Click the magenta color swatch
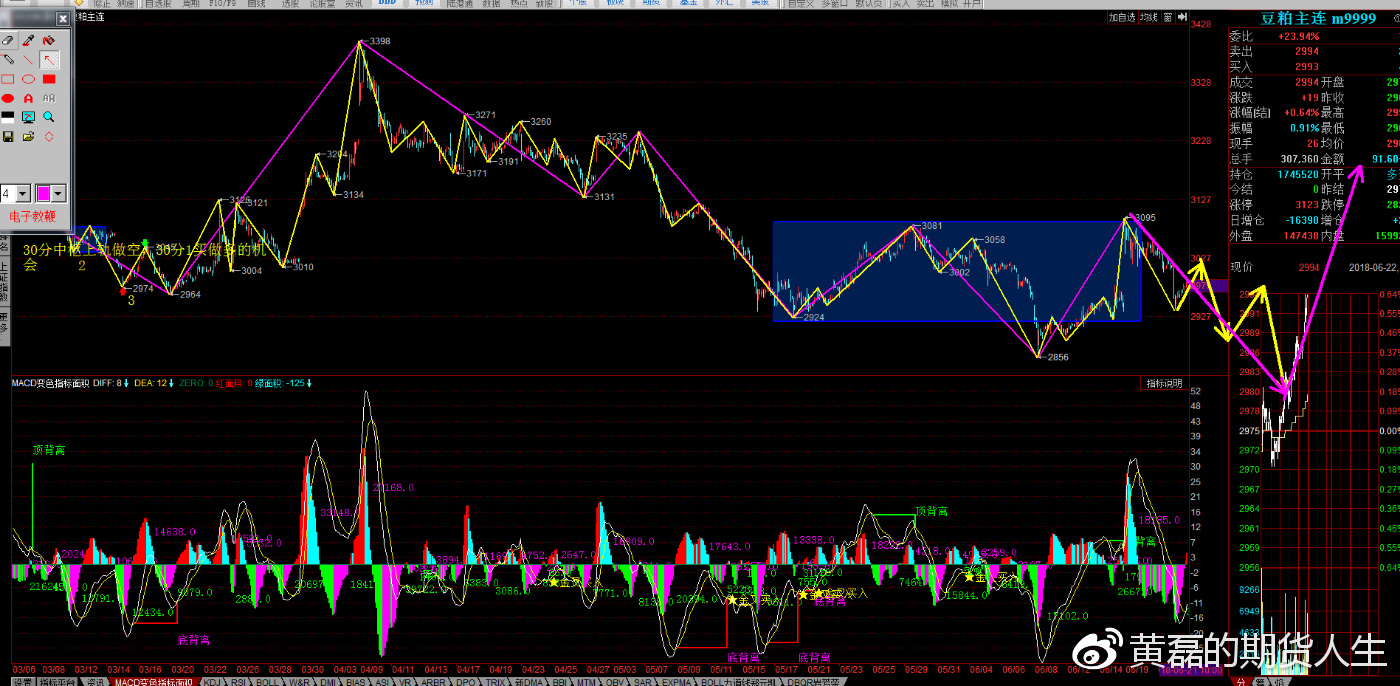Screen dimensions: 1400x686 pos(43,193)
